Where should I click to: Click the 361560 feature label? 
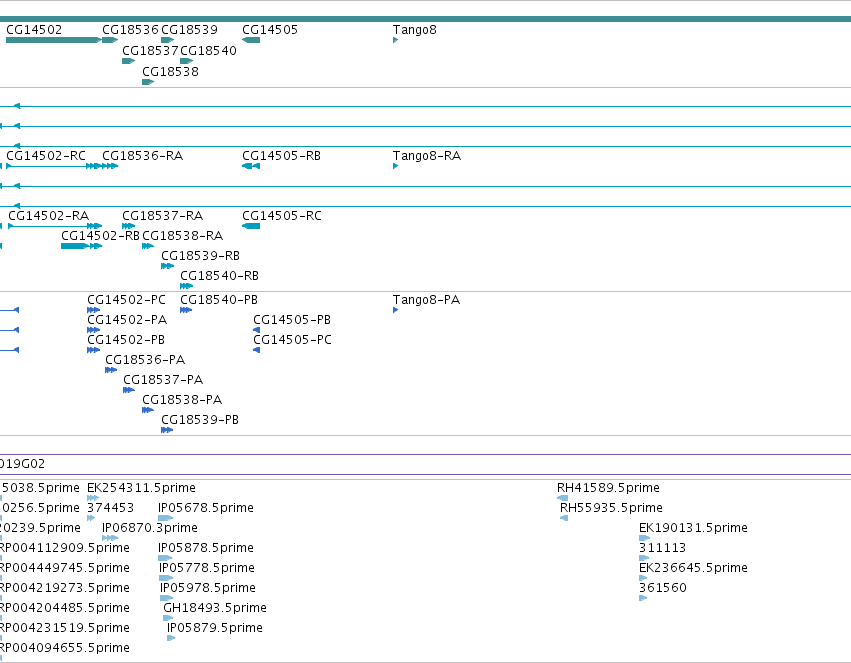click(663, 589)
